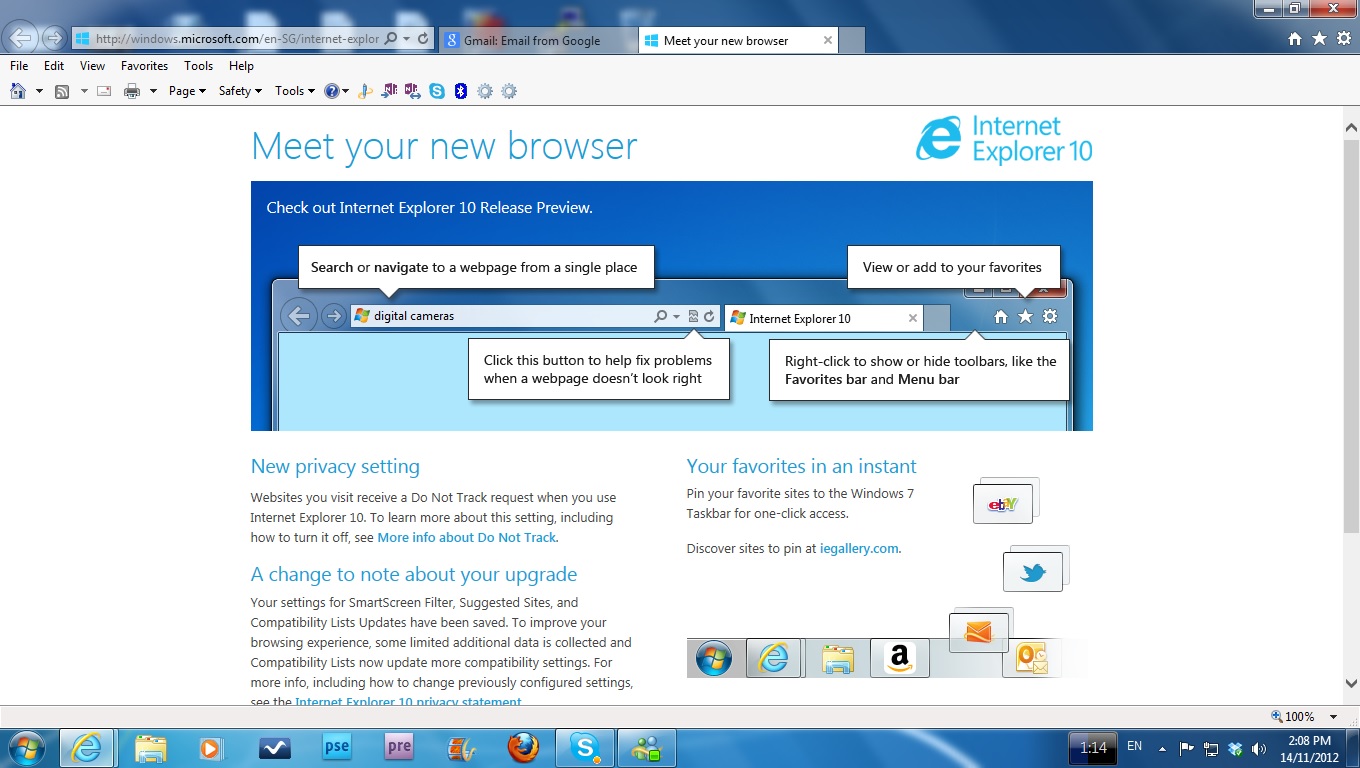Click the address bar URL field

point(236,39)
